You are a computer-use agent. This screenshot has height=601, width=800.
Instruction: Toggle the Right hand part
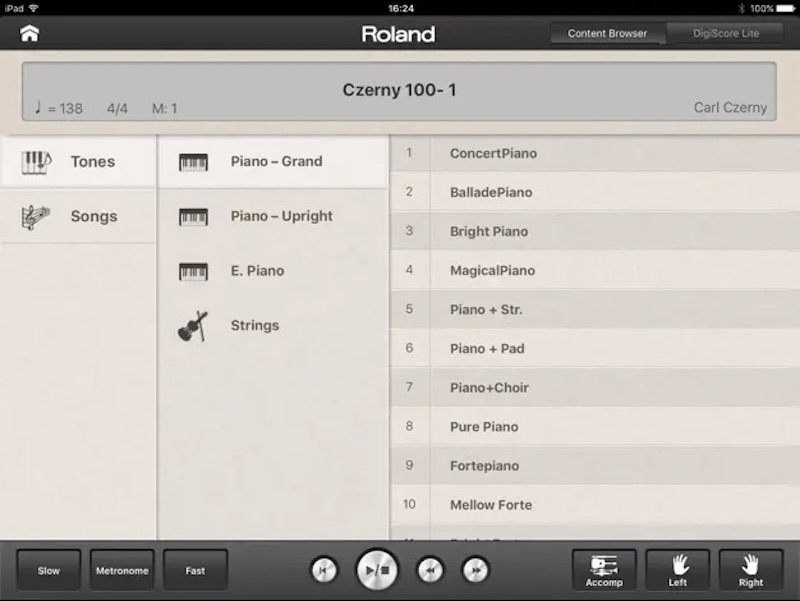[x=751, y=570]
